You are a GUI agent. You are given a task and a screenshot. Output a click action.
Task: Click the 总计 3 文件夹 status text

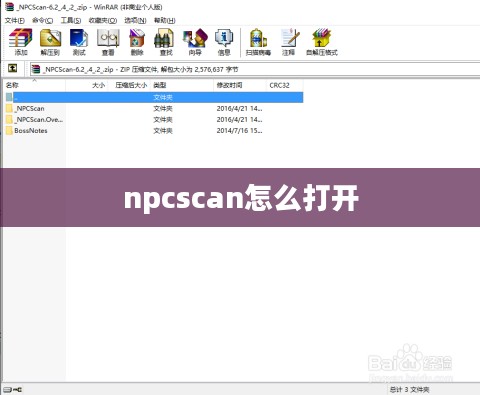tap(409, 389)
